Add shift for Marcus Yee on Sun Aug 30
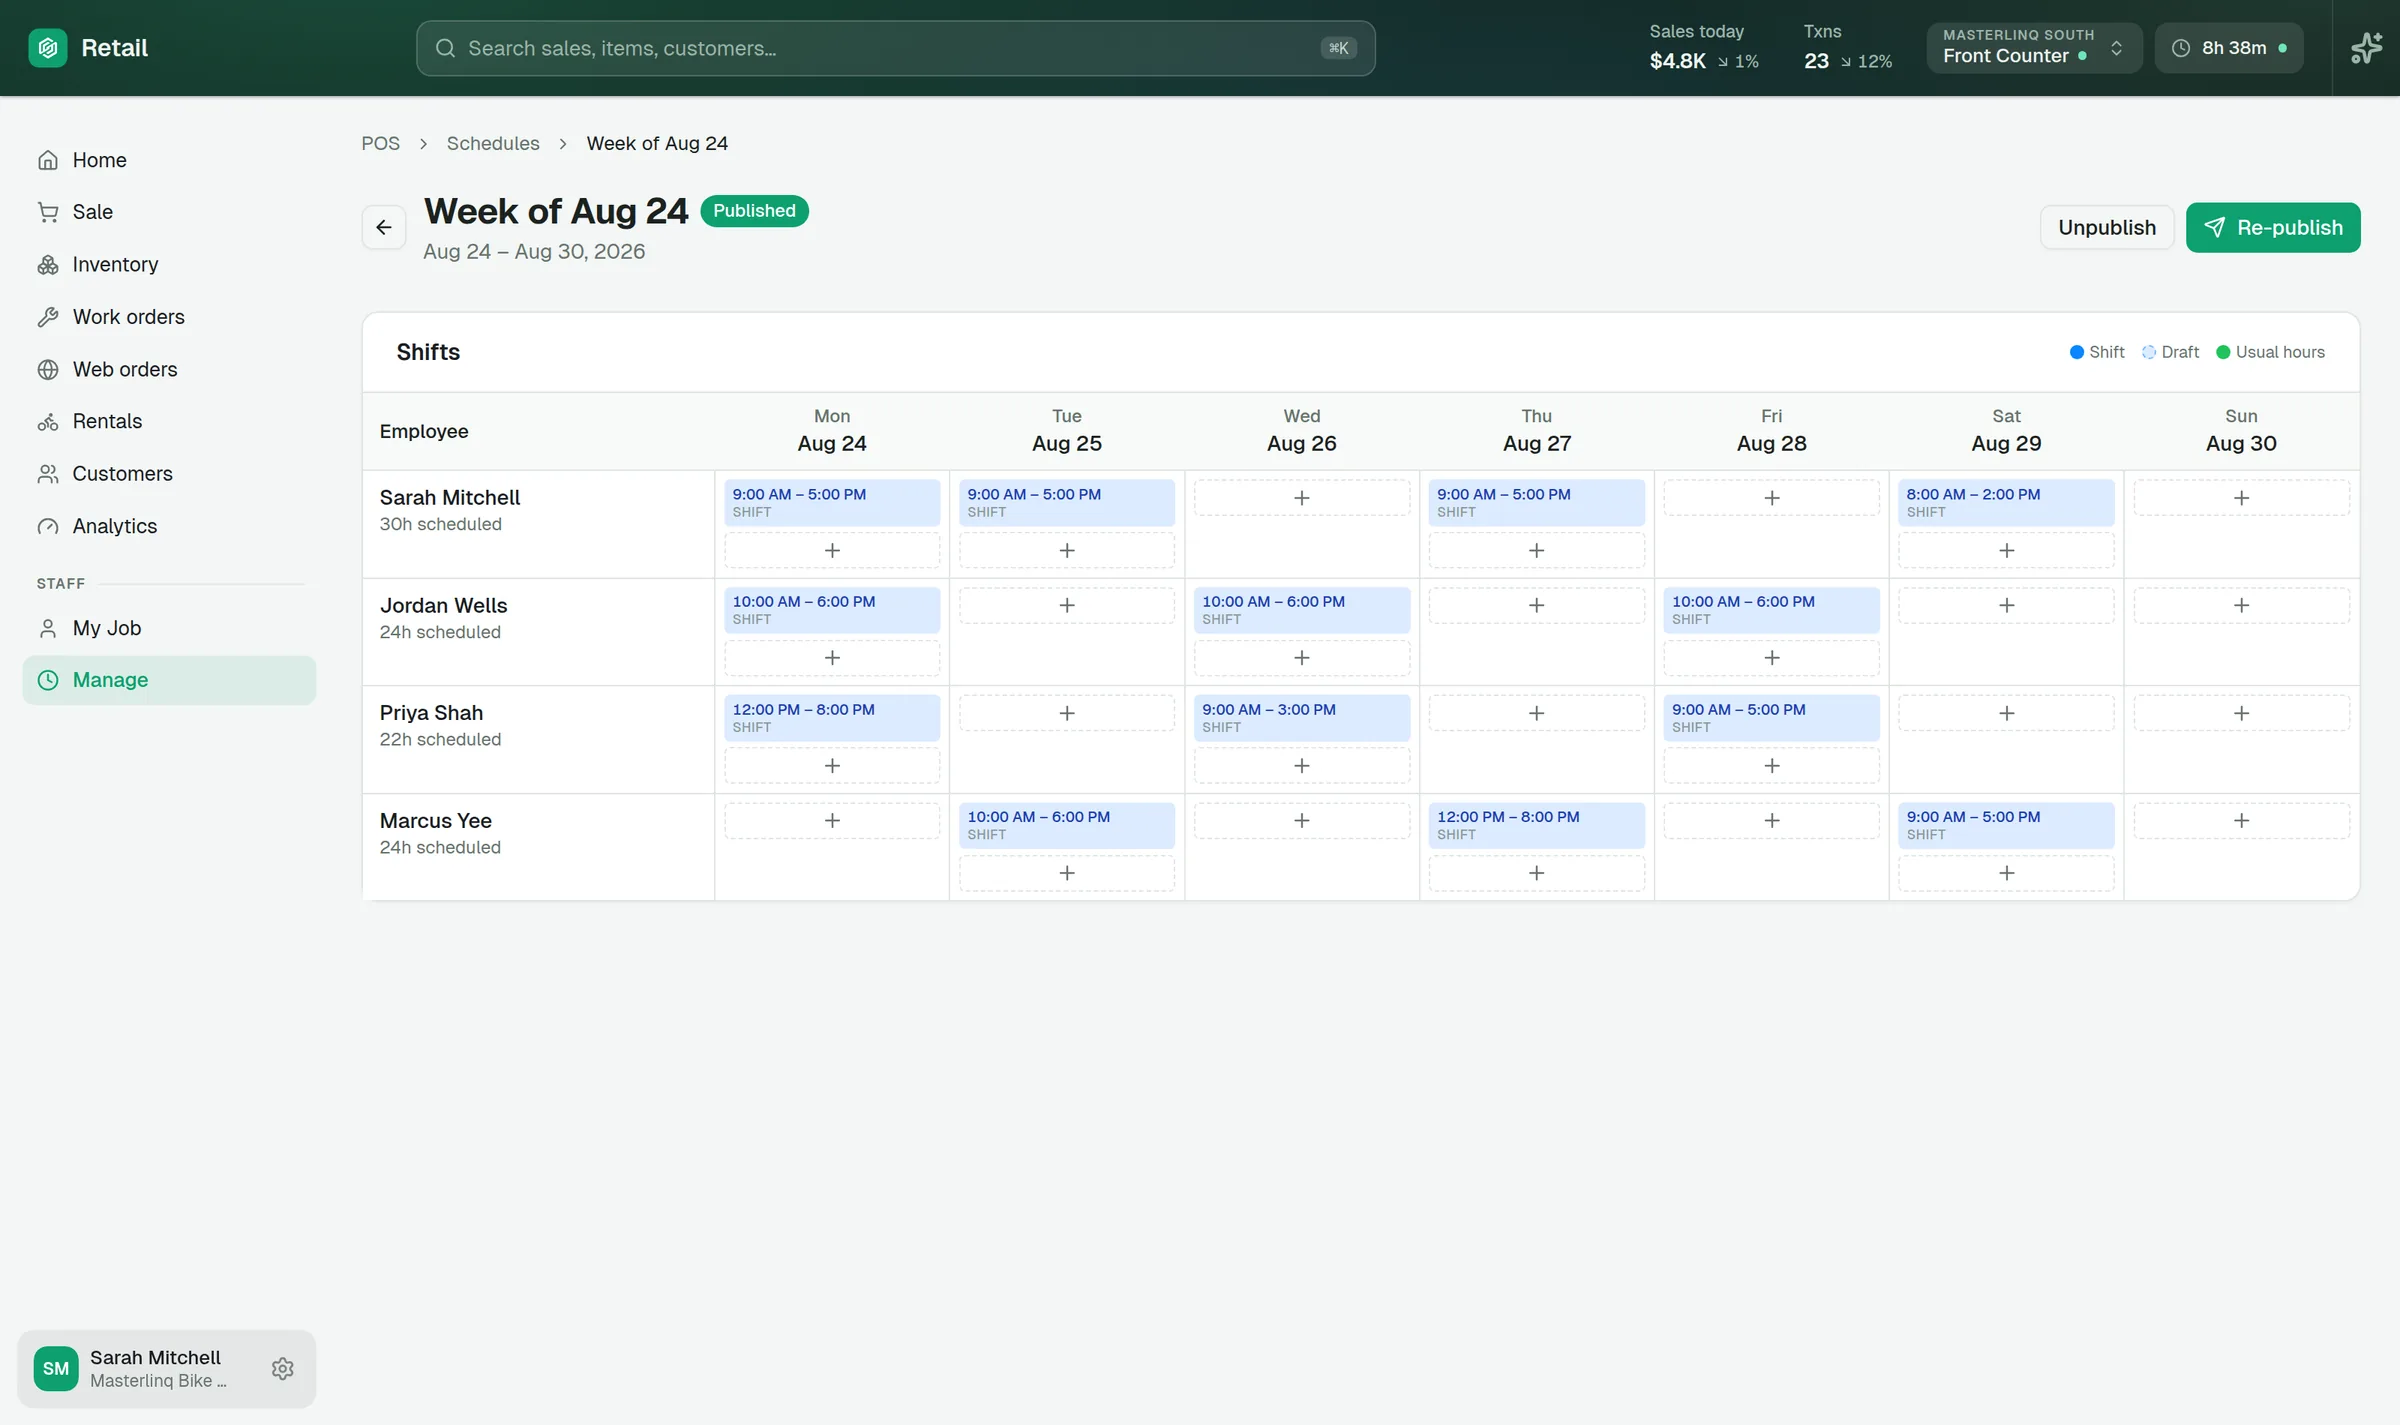 point(2241,821)
